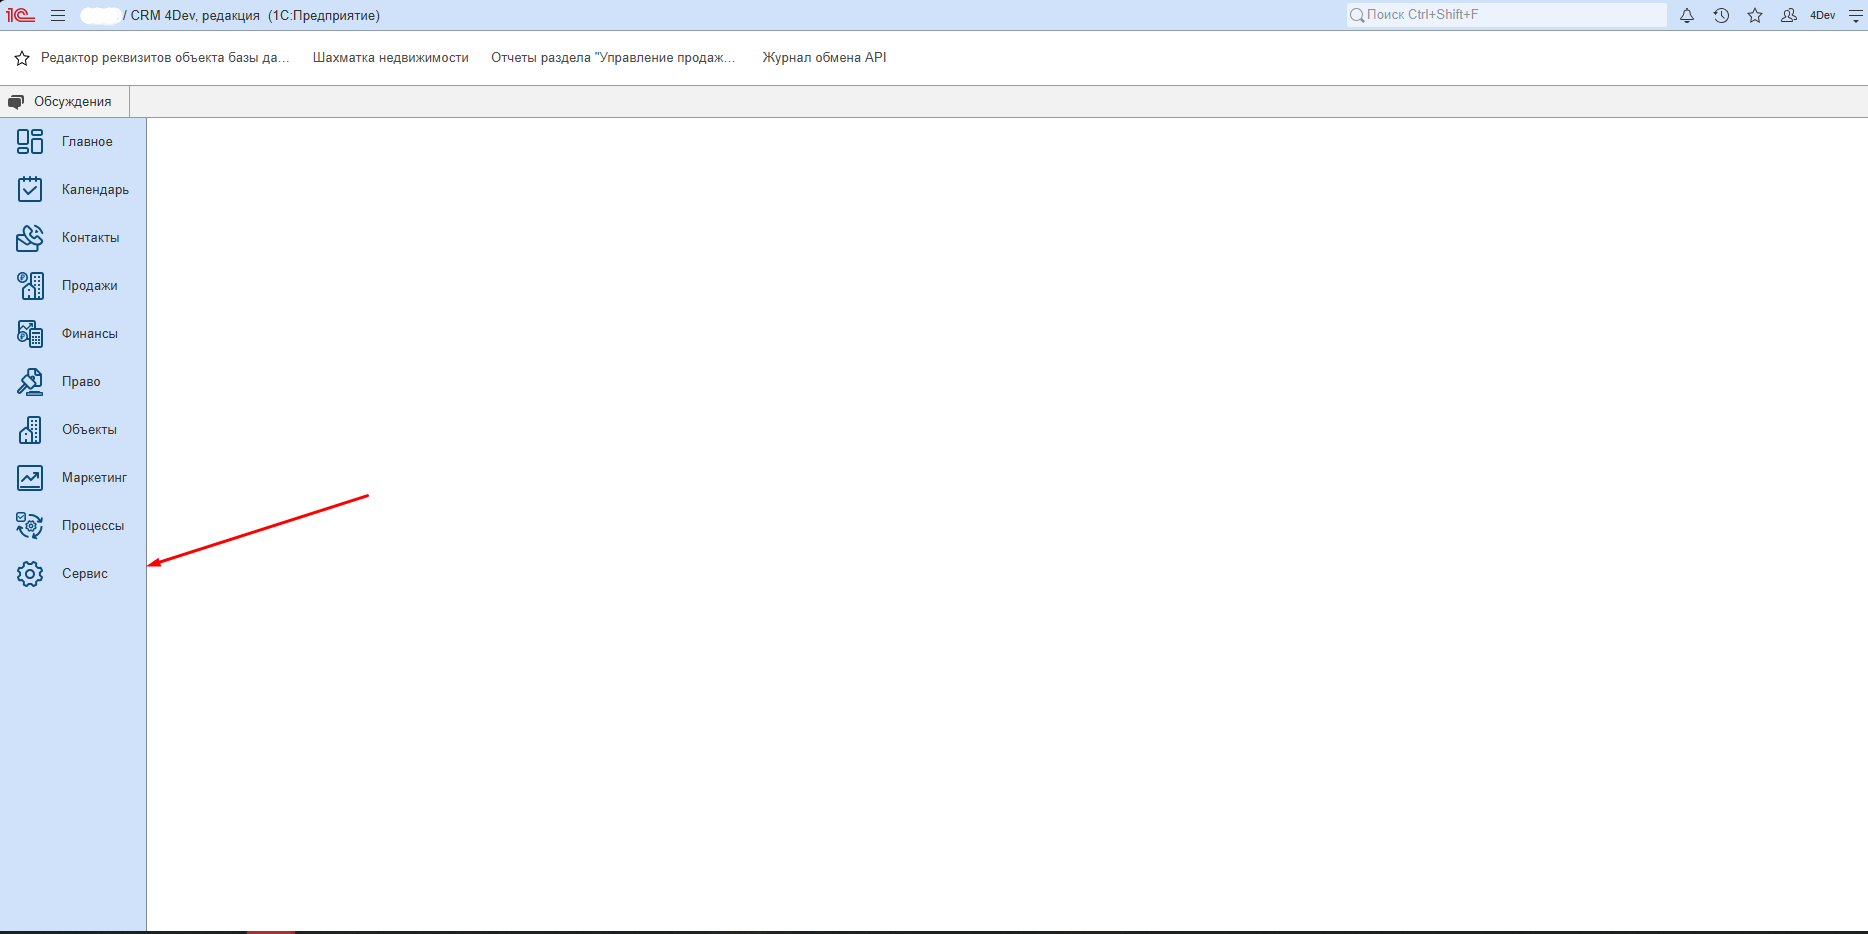Open the Сервис gear icon
The height and width of the screenshot is (934, 1868).
30,574
